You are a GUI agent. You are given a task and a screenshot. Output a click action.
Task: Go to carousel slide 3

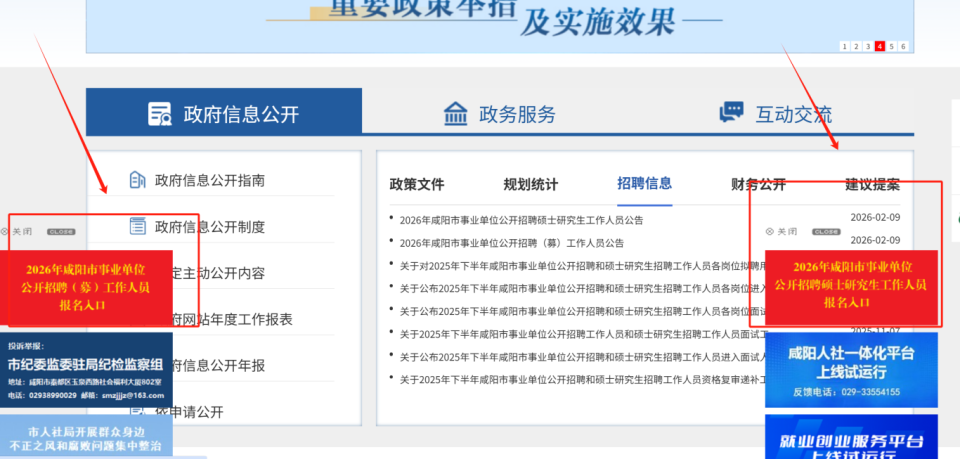pyautogui.click(x=868, y=47)
